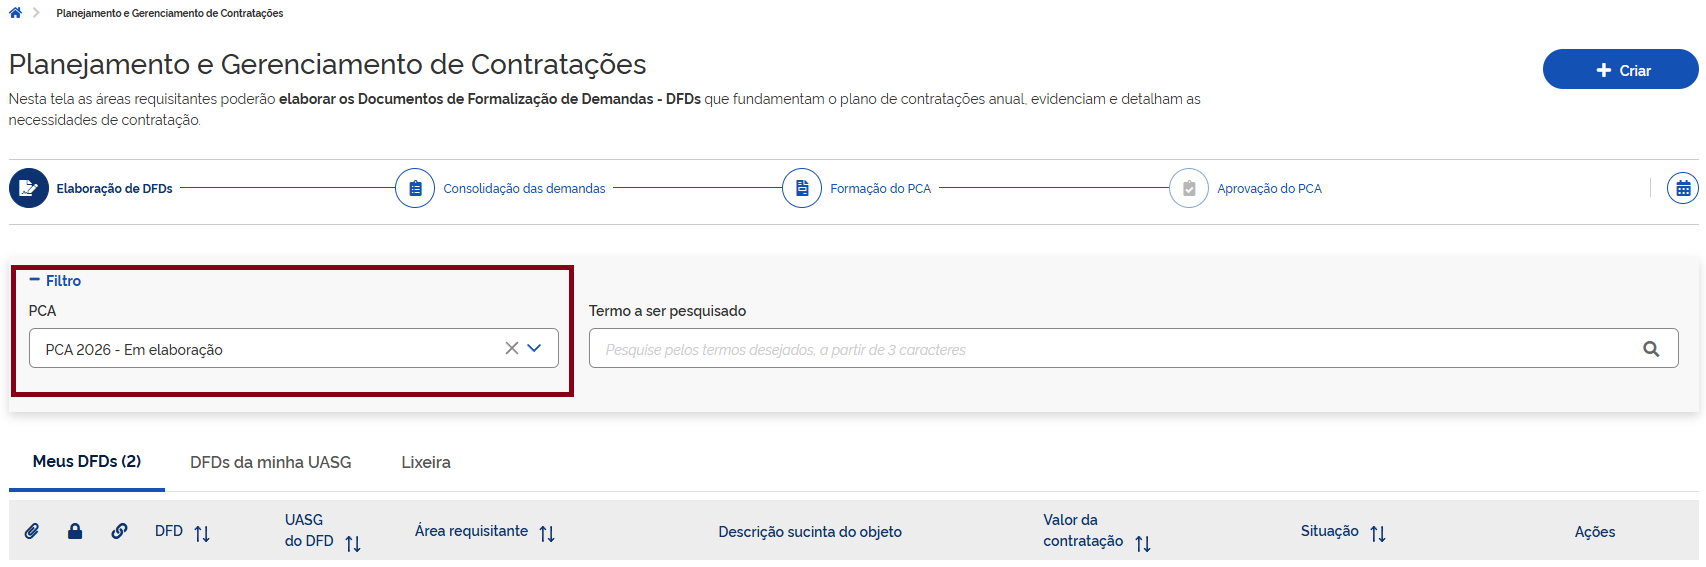Image resolution: width=1706 pixels, height=567 pixels.
Task: Select the Formação do PCA step icon
Action: [802, 188]
